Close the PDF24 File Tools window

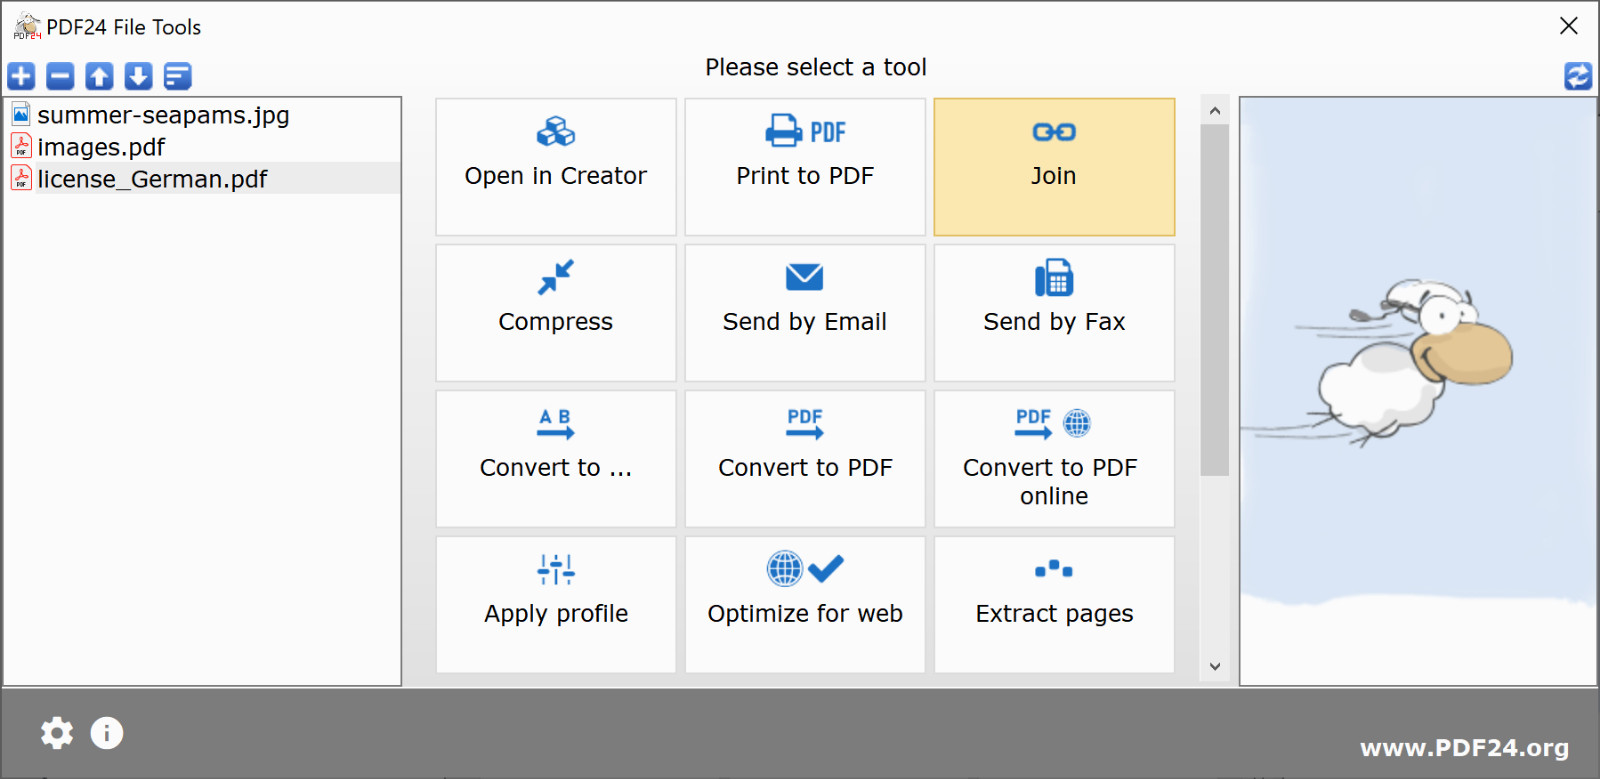pyautogui.click(x=1569, y=26)
